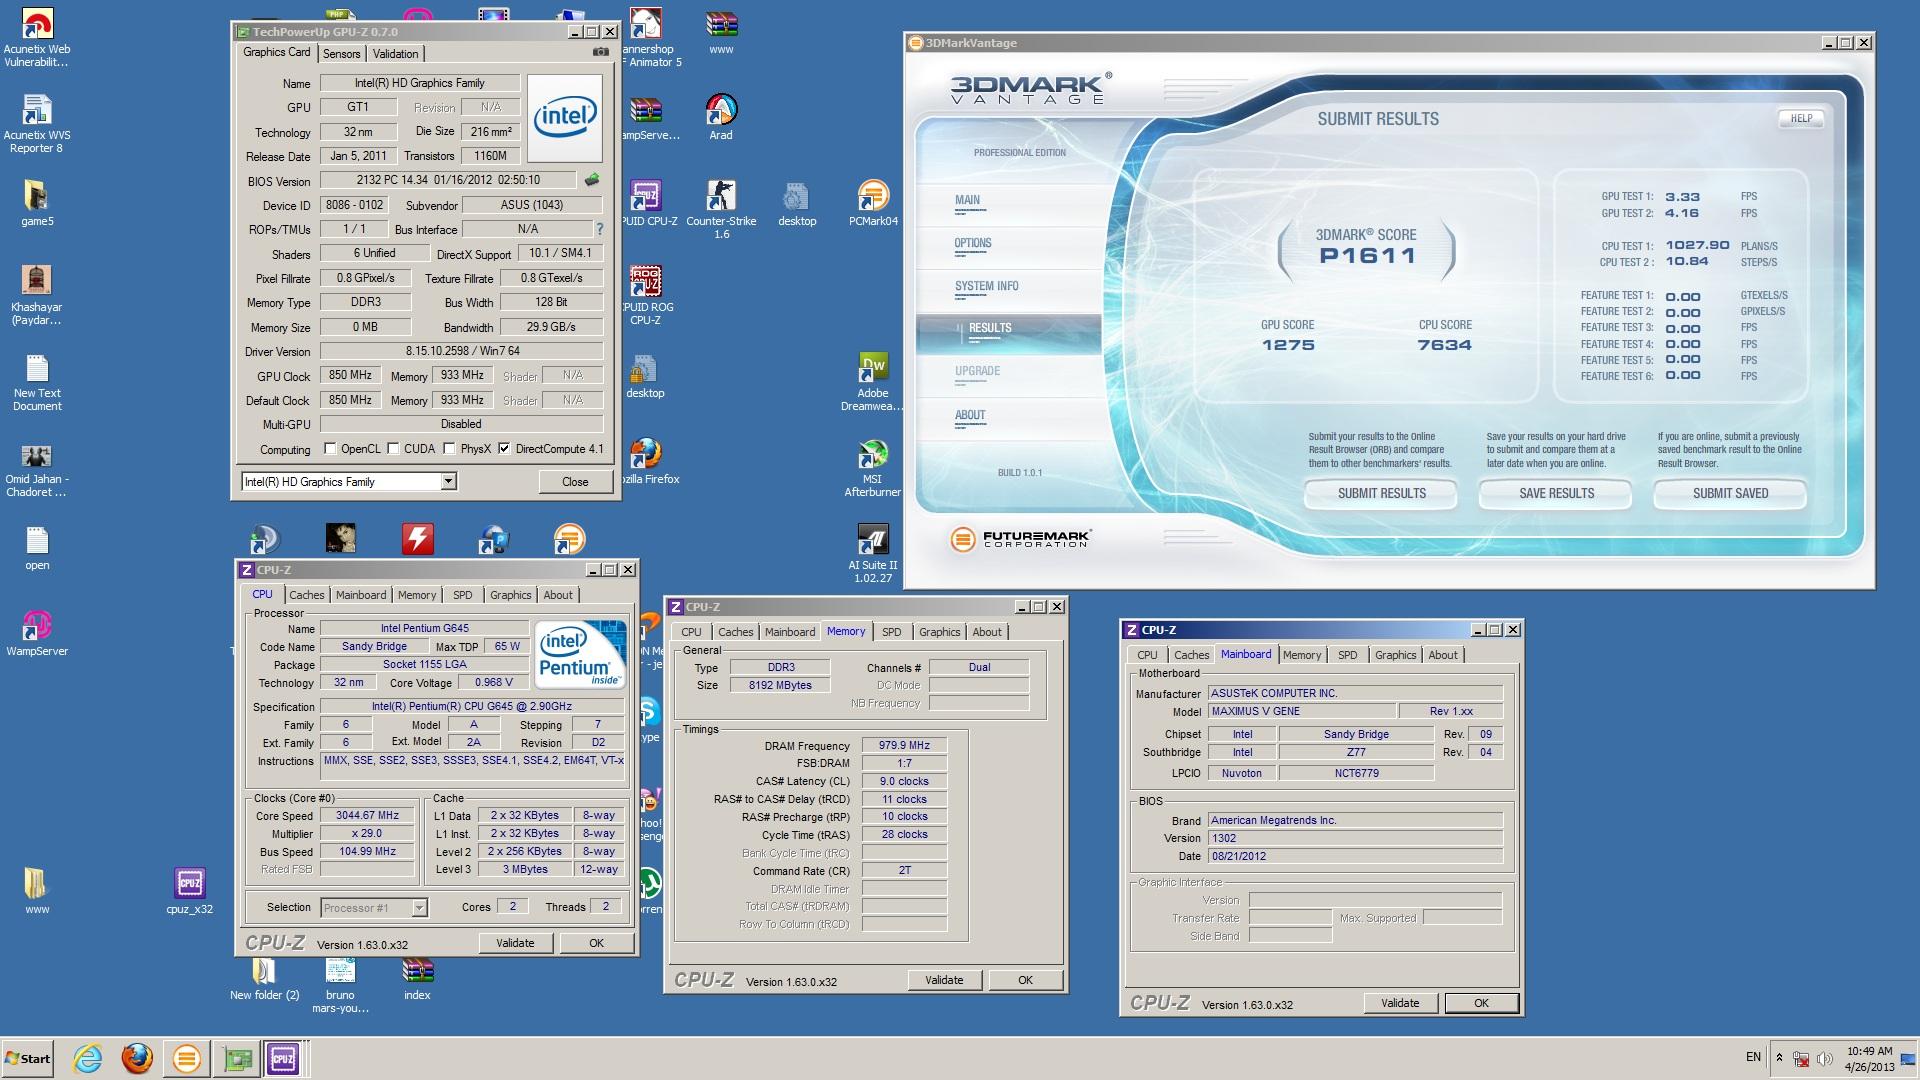Show hidden system tray icons arrow

tap(1779, 1058)
